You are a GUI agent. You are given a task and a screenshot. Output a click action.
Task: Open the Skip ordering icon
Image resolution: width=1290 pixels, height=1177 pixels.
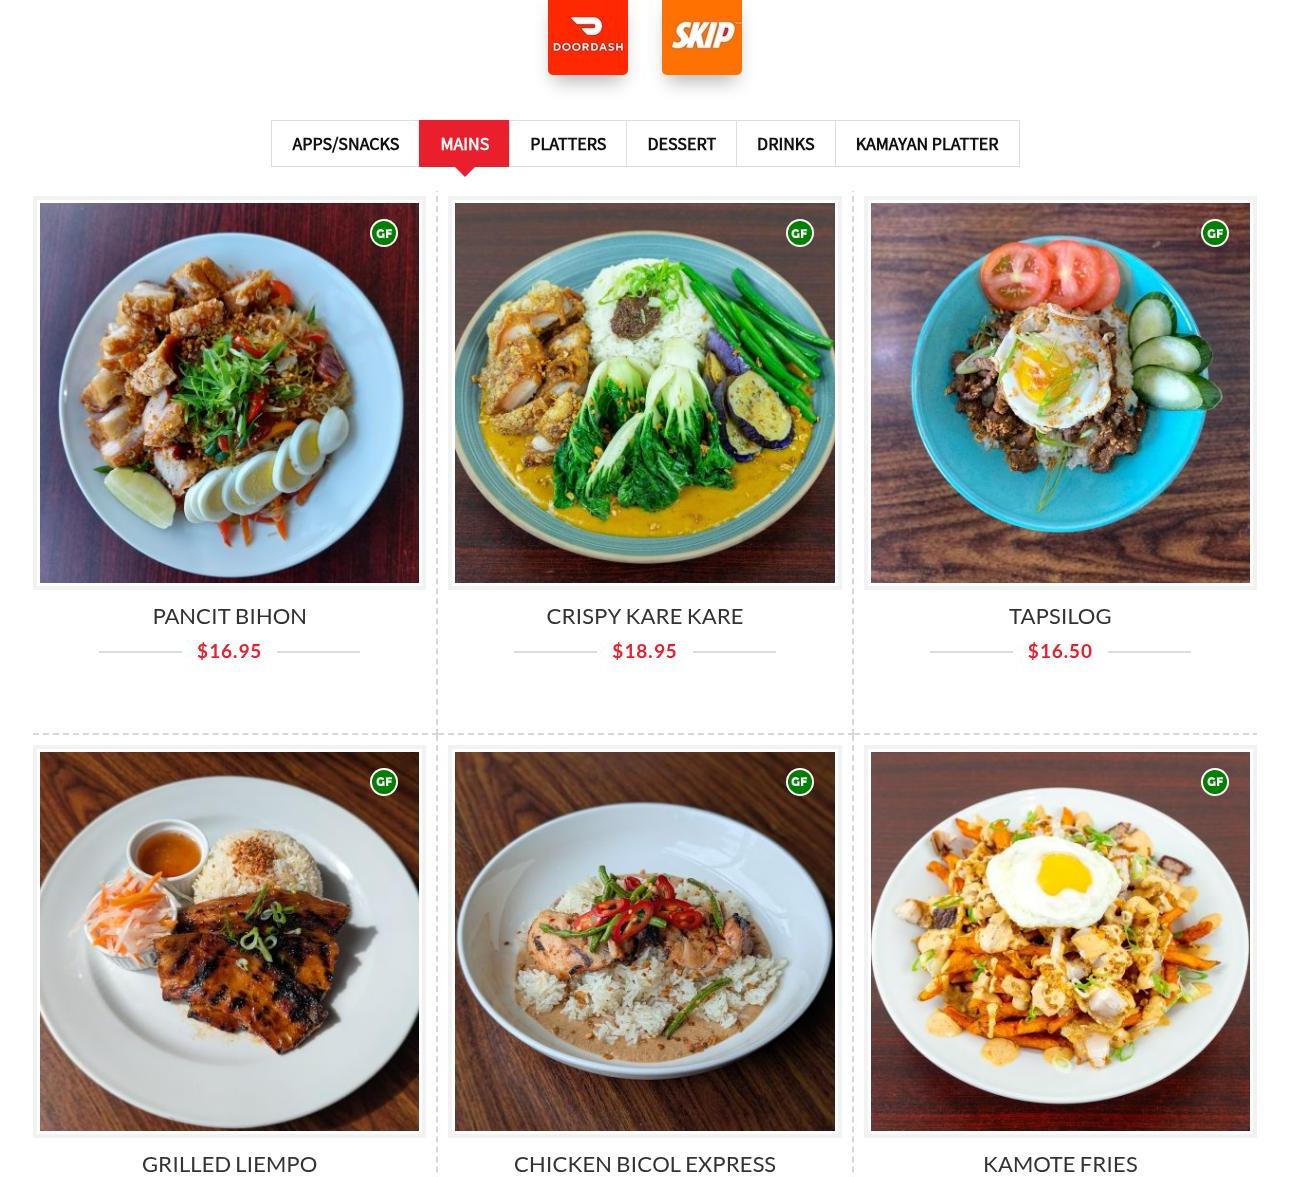pos(702,36)
